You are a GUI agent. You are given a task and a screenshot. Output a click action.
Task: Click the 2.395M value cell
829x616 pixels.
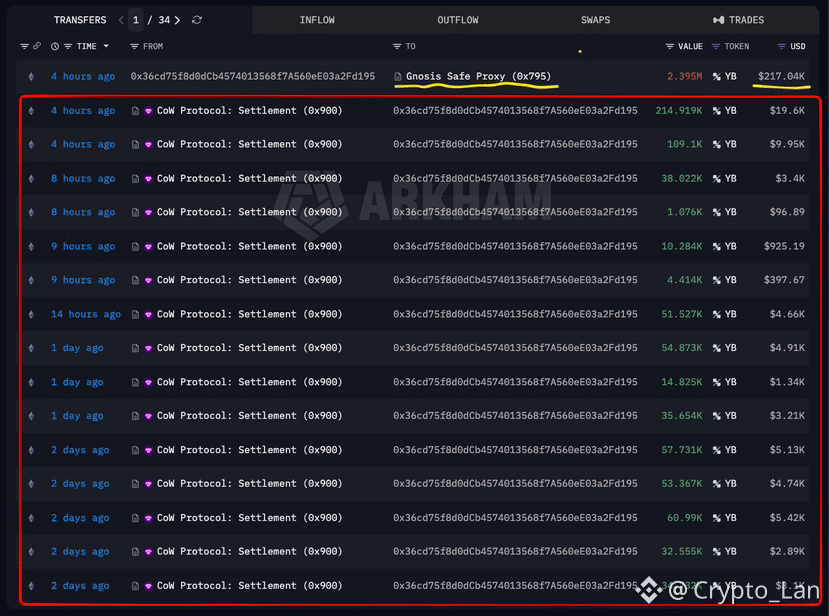pyautogui.click(x=684, y=76)
